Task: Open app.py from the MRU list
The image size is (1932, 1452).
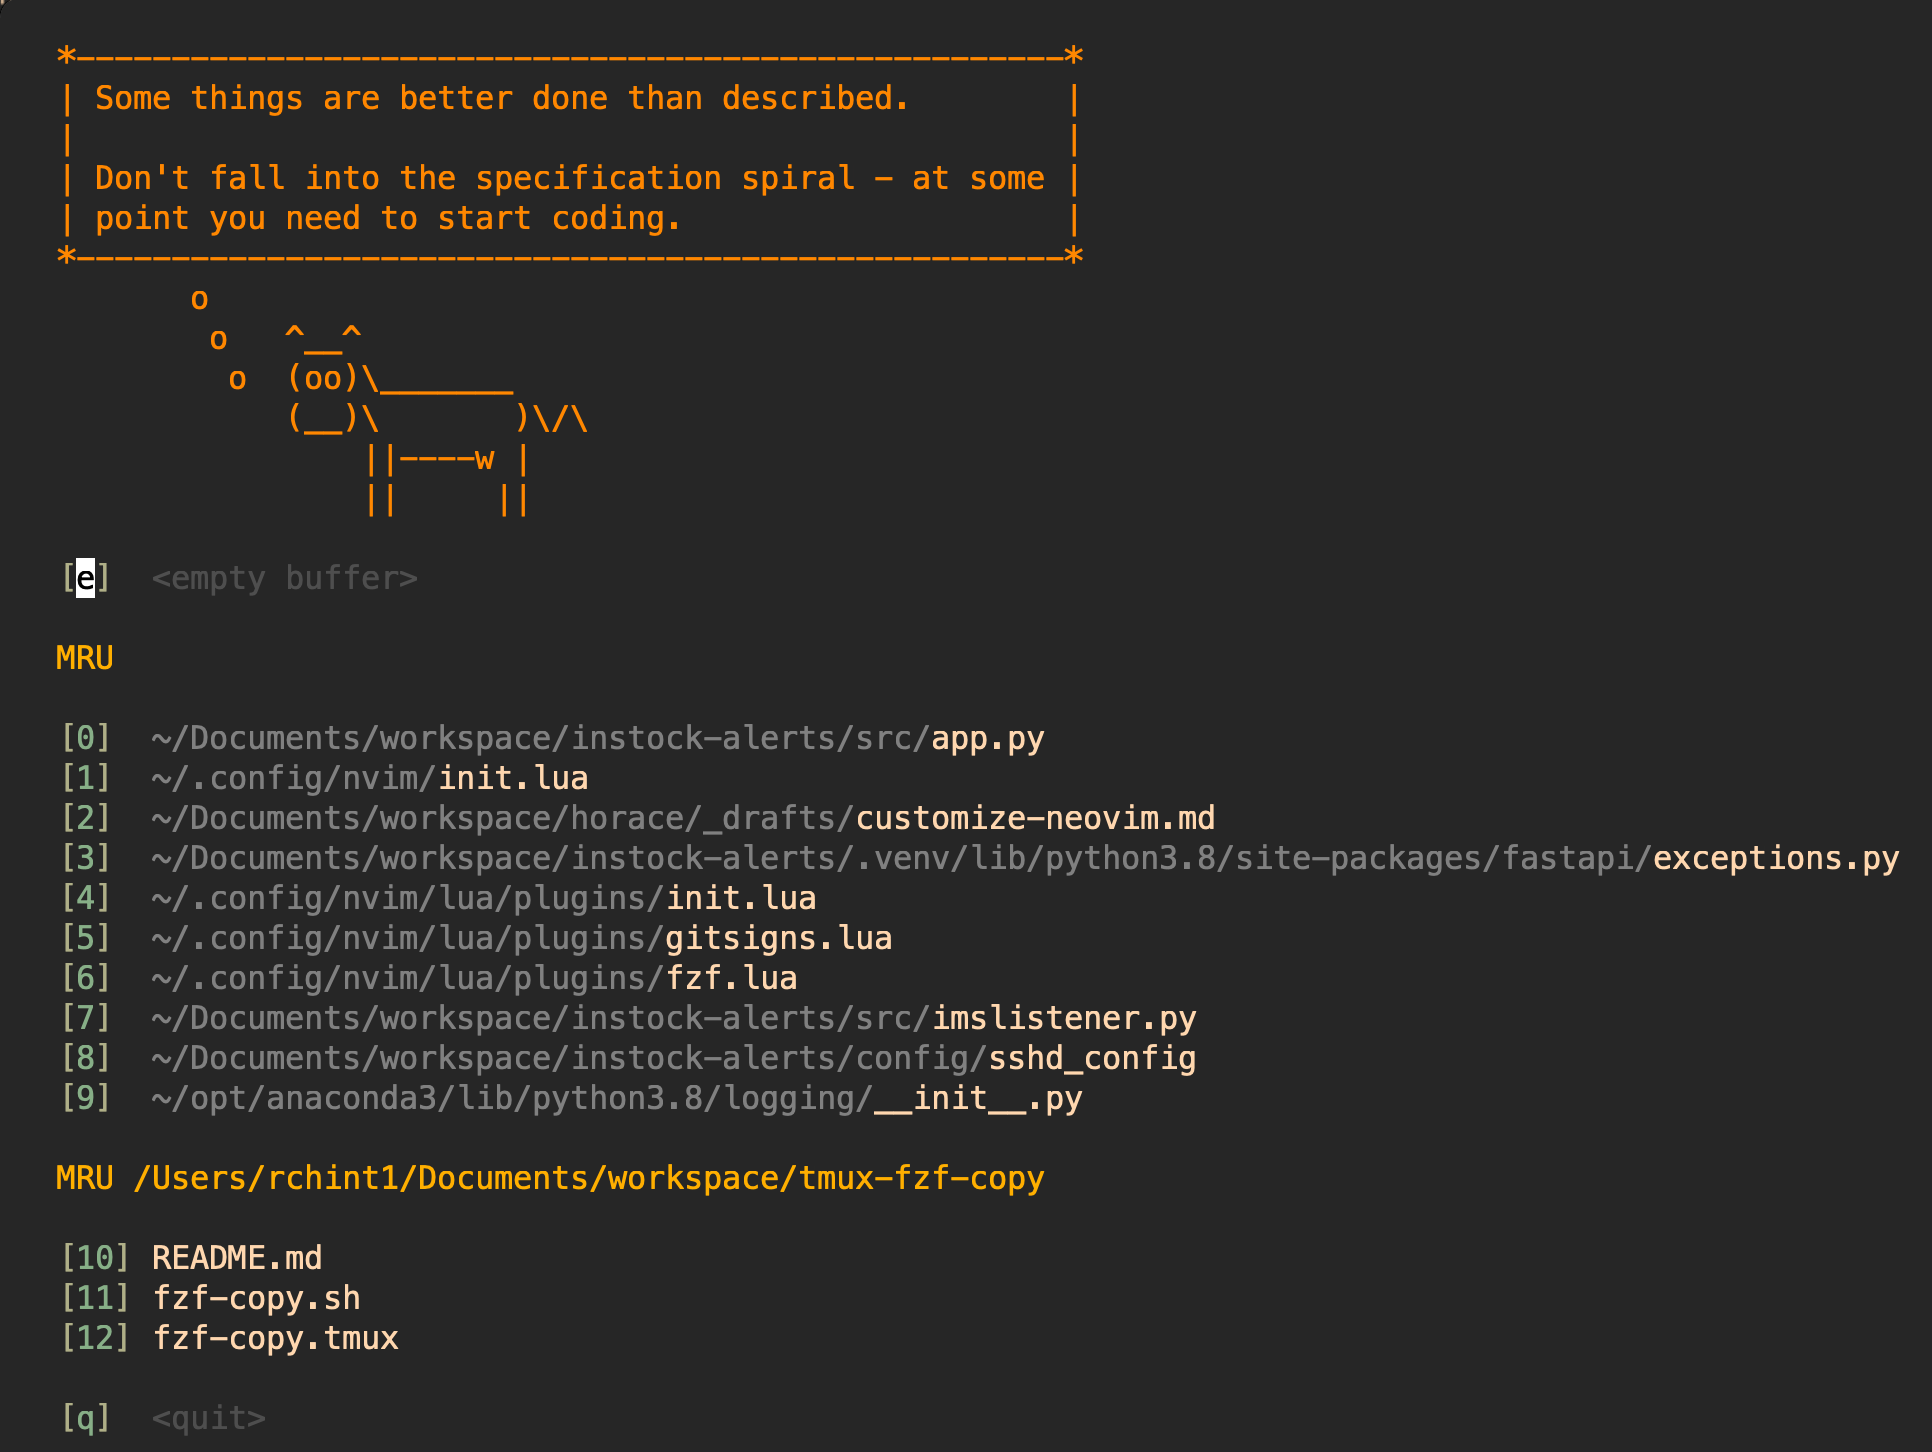Action: click(x=552, y=738)
